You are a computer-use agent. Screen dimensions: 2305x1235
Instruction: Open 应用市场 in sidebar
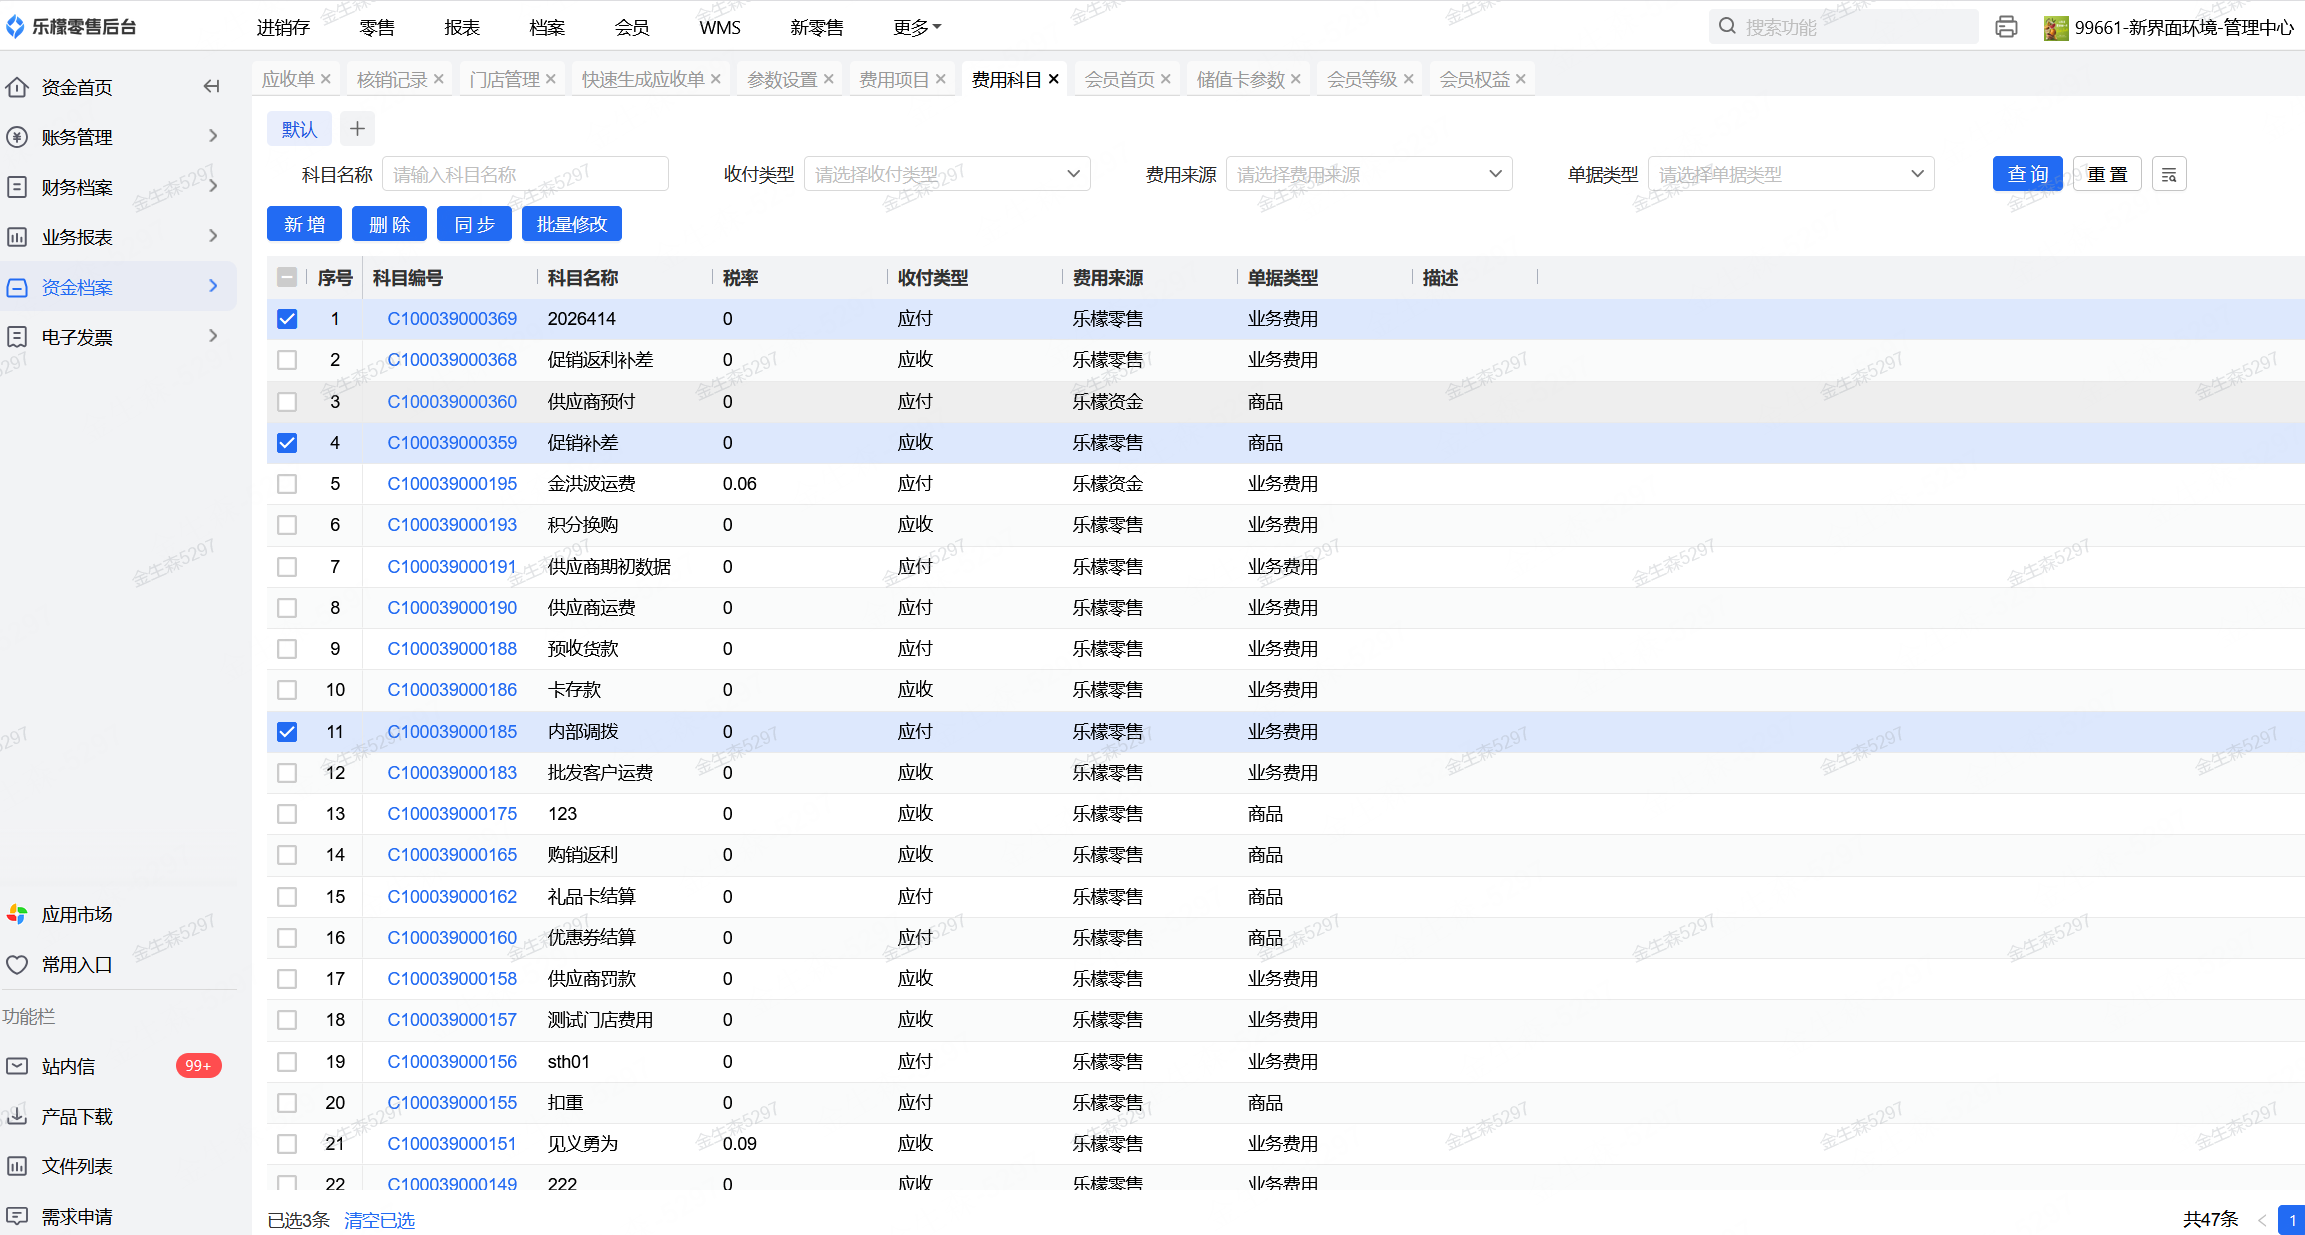tap(76, 914)
